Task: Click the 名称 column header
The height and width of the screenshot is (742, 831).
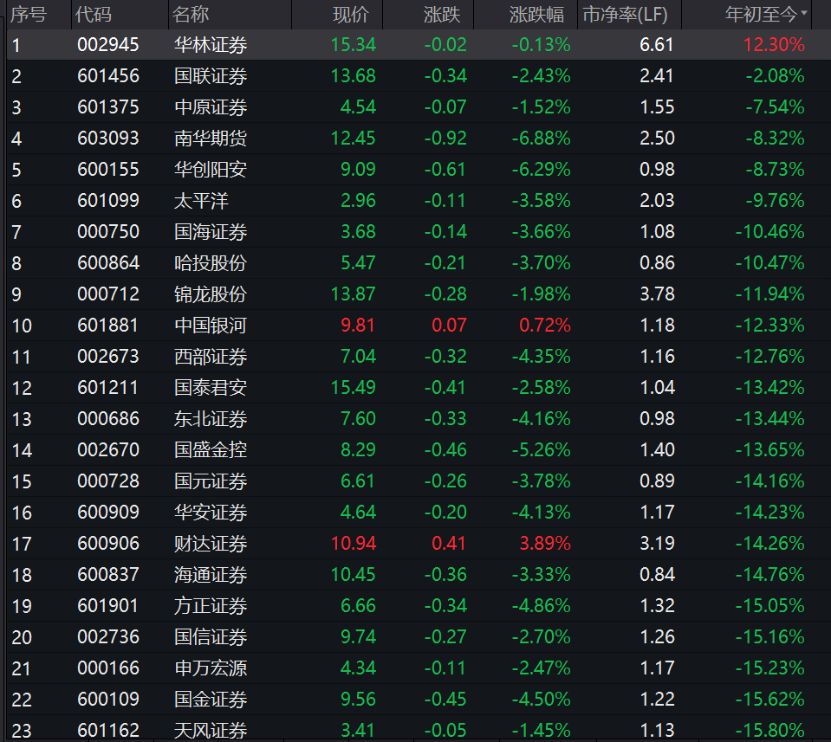Action: click(x=191, y=14)
